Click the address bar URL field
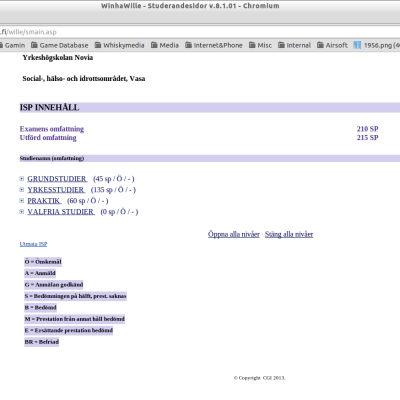 (200, 32)
